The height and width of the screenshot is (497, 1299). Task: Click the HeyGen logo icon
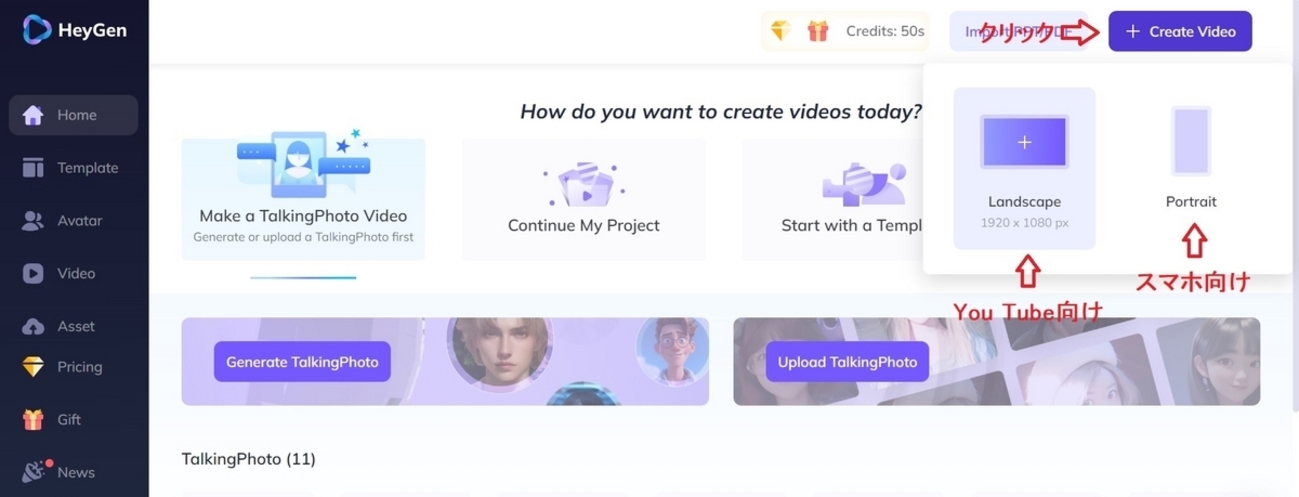pyautogui.click(x=37, y=30)
